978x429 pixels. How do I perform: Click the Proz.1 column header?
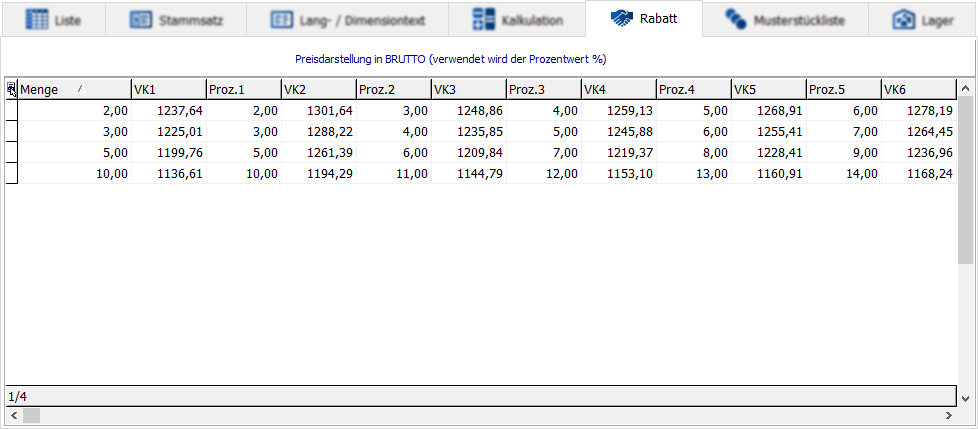(x=243, y=90)
